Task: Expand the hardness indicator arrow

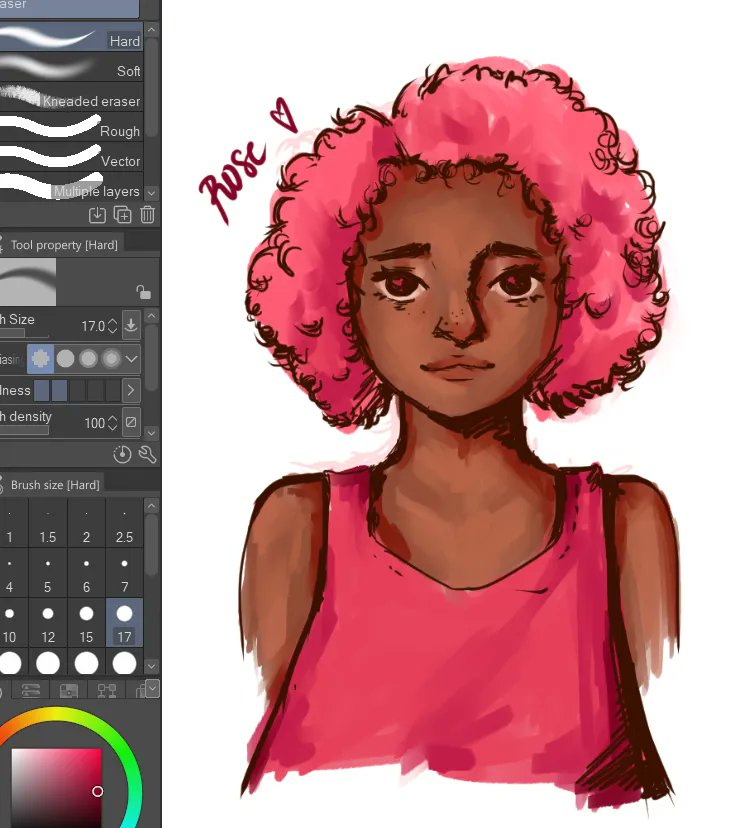Action: [131, 390]
